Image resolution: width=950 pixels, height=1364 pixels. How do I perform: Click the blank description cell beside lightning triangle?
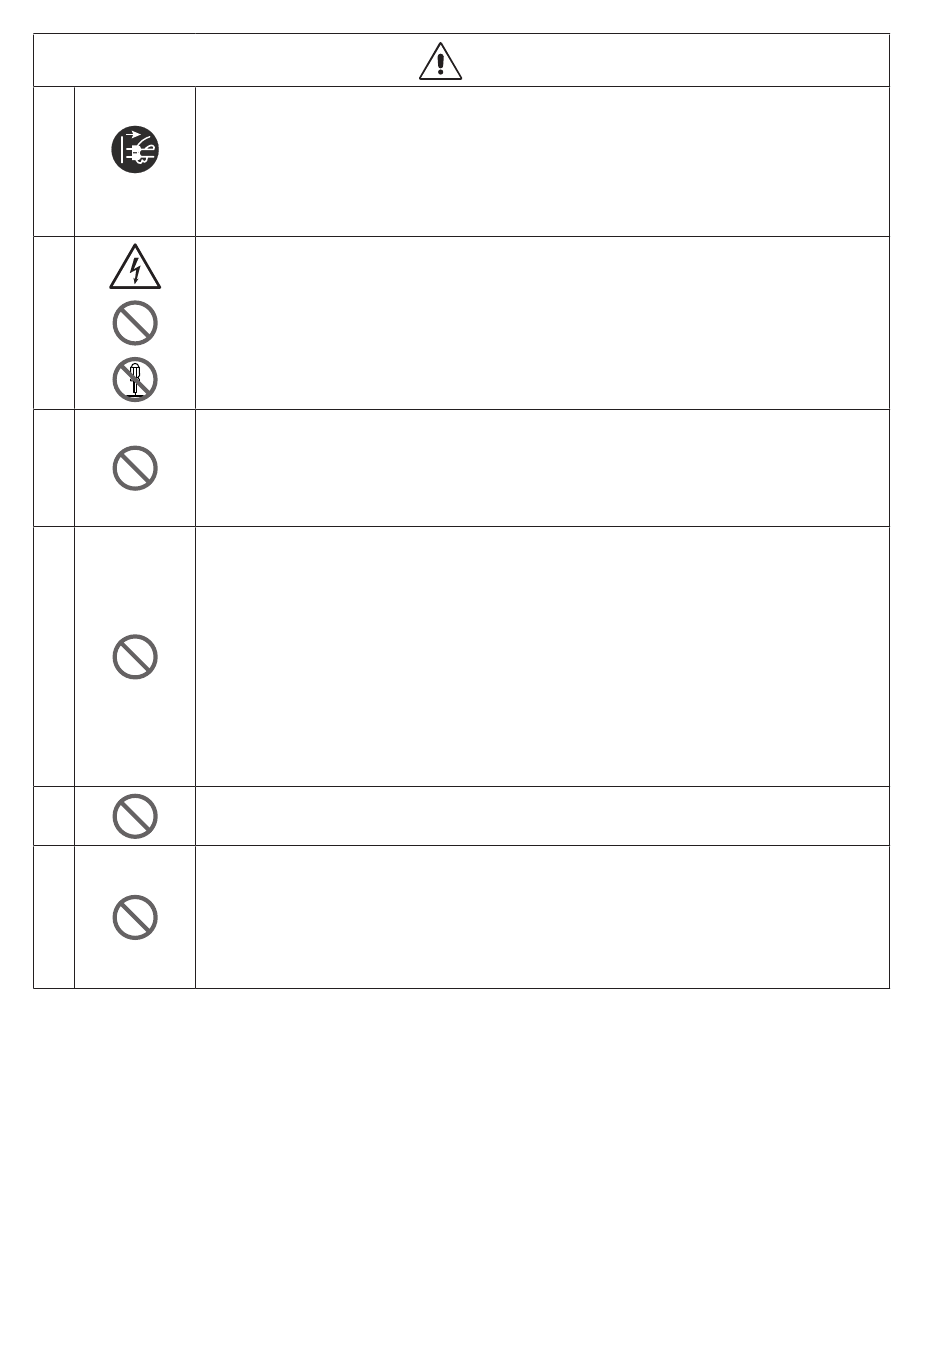tap(542, 323)
